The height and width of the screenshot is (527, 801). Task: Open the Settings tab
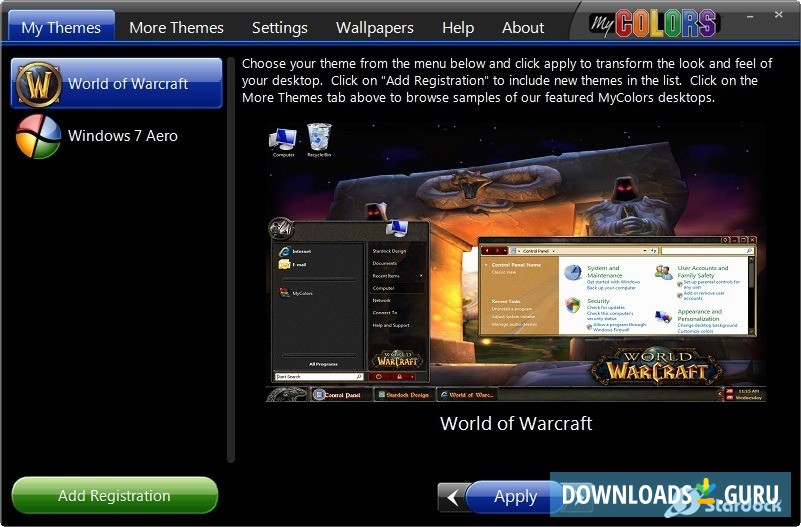279,28
